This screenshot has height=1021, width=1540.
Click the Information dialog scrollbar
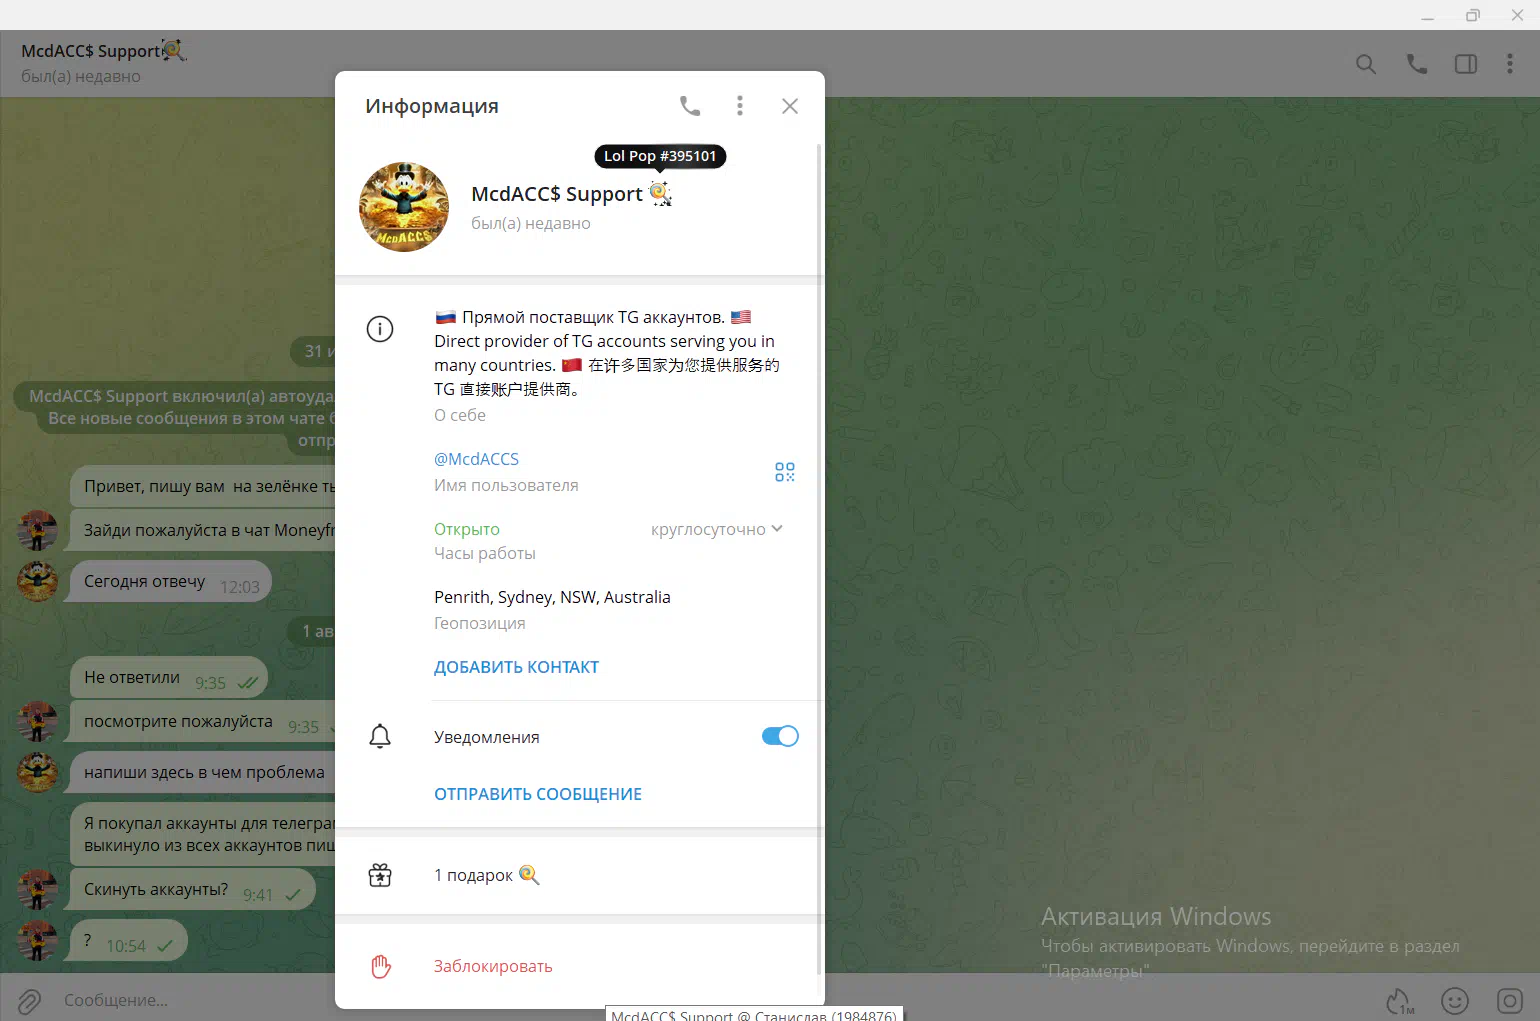819,559
